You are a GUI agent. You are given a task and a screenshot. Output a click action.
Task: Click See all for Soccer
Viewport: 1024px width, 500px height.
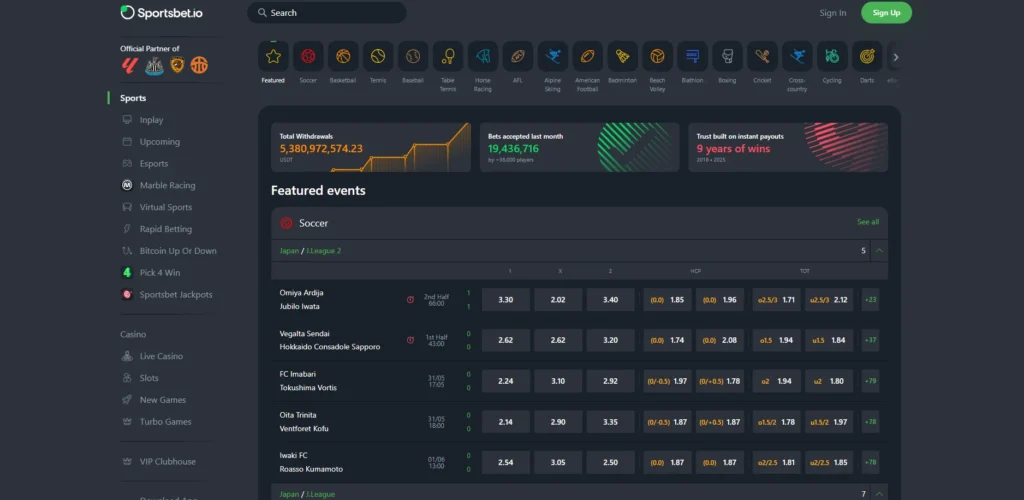pyautogui.click(x=868, y=222)
